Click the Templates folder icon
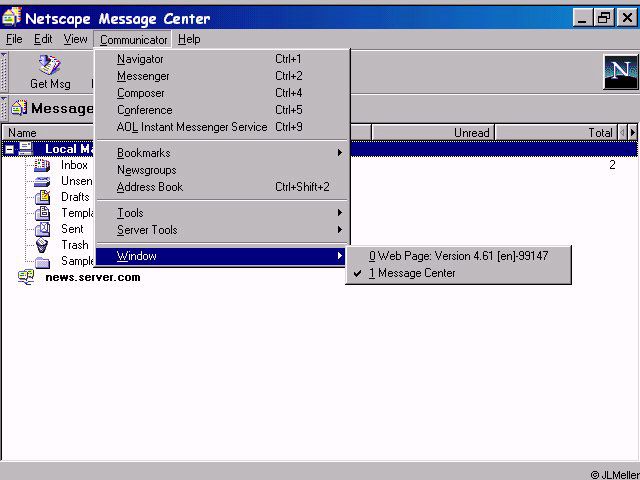 42,213
